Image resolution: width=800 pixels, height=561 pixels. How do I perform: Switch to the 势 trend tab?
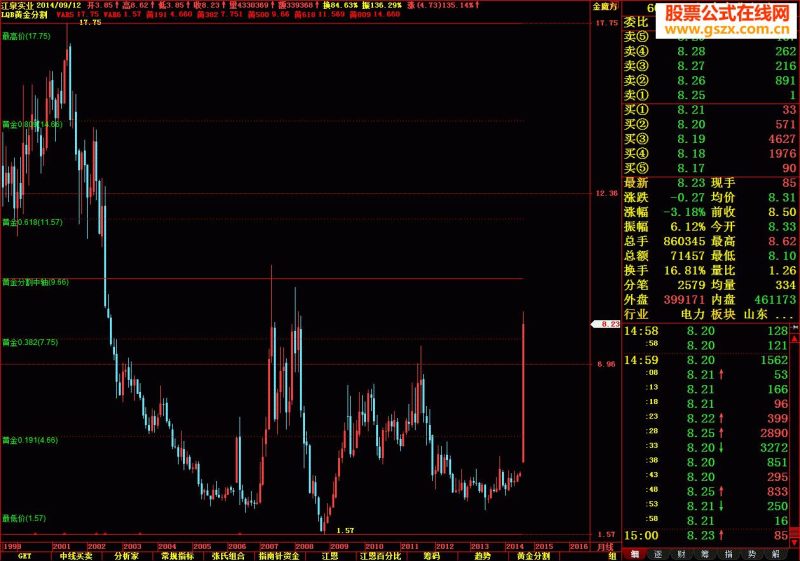tap(752, 555)
